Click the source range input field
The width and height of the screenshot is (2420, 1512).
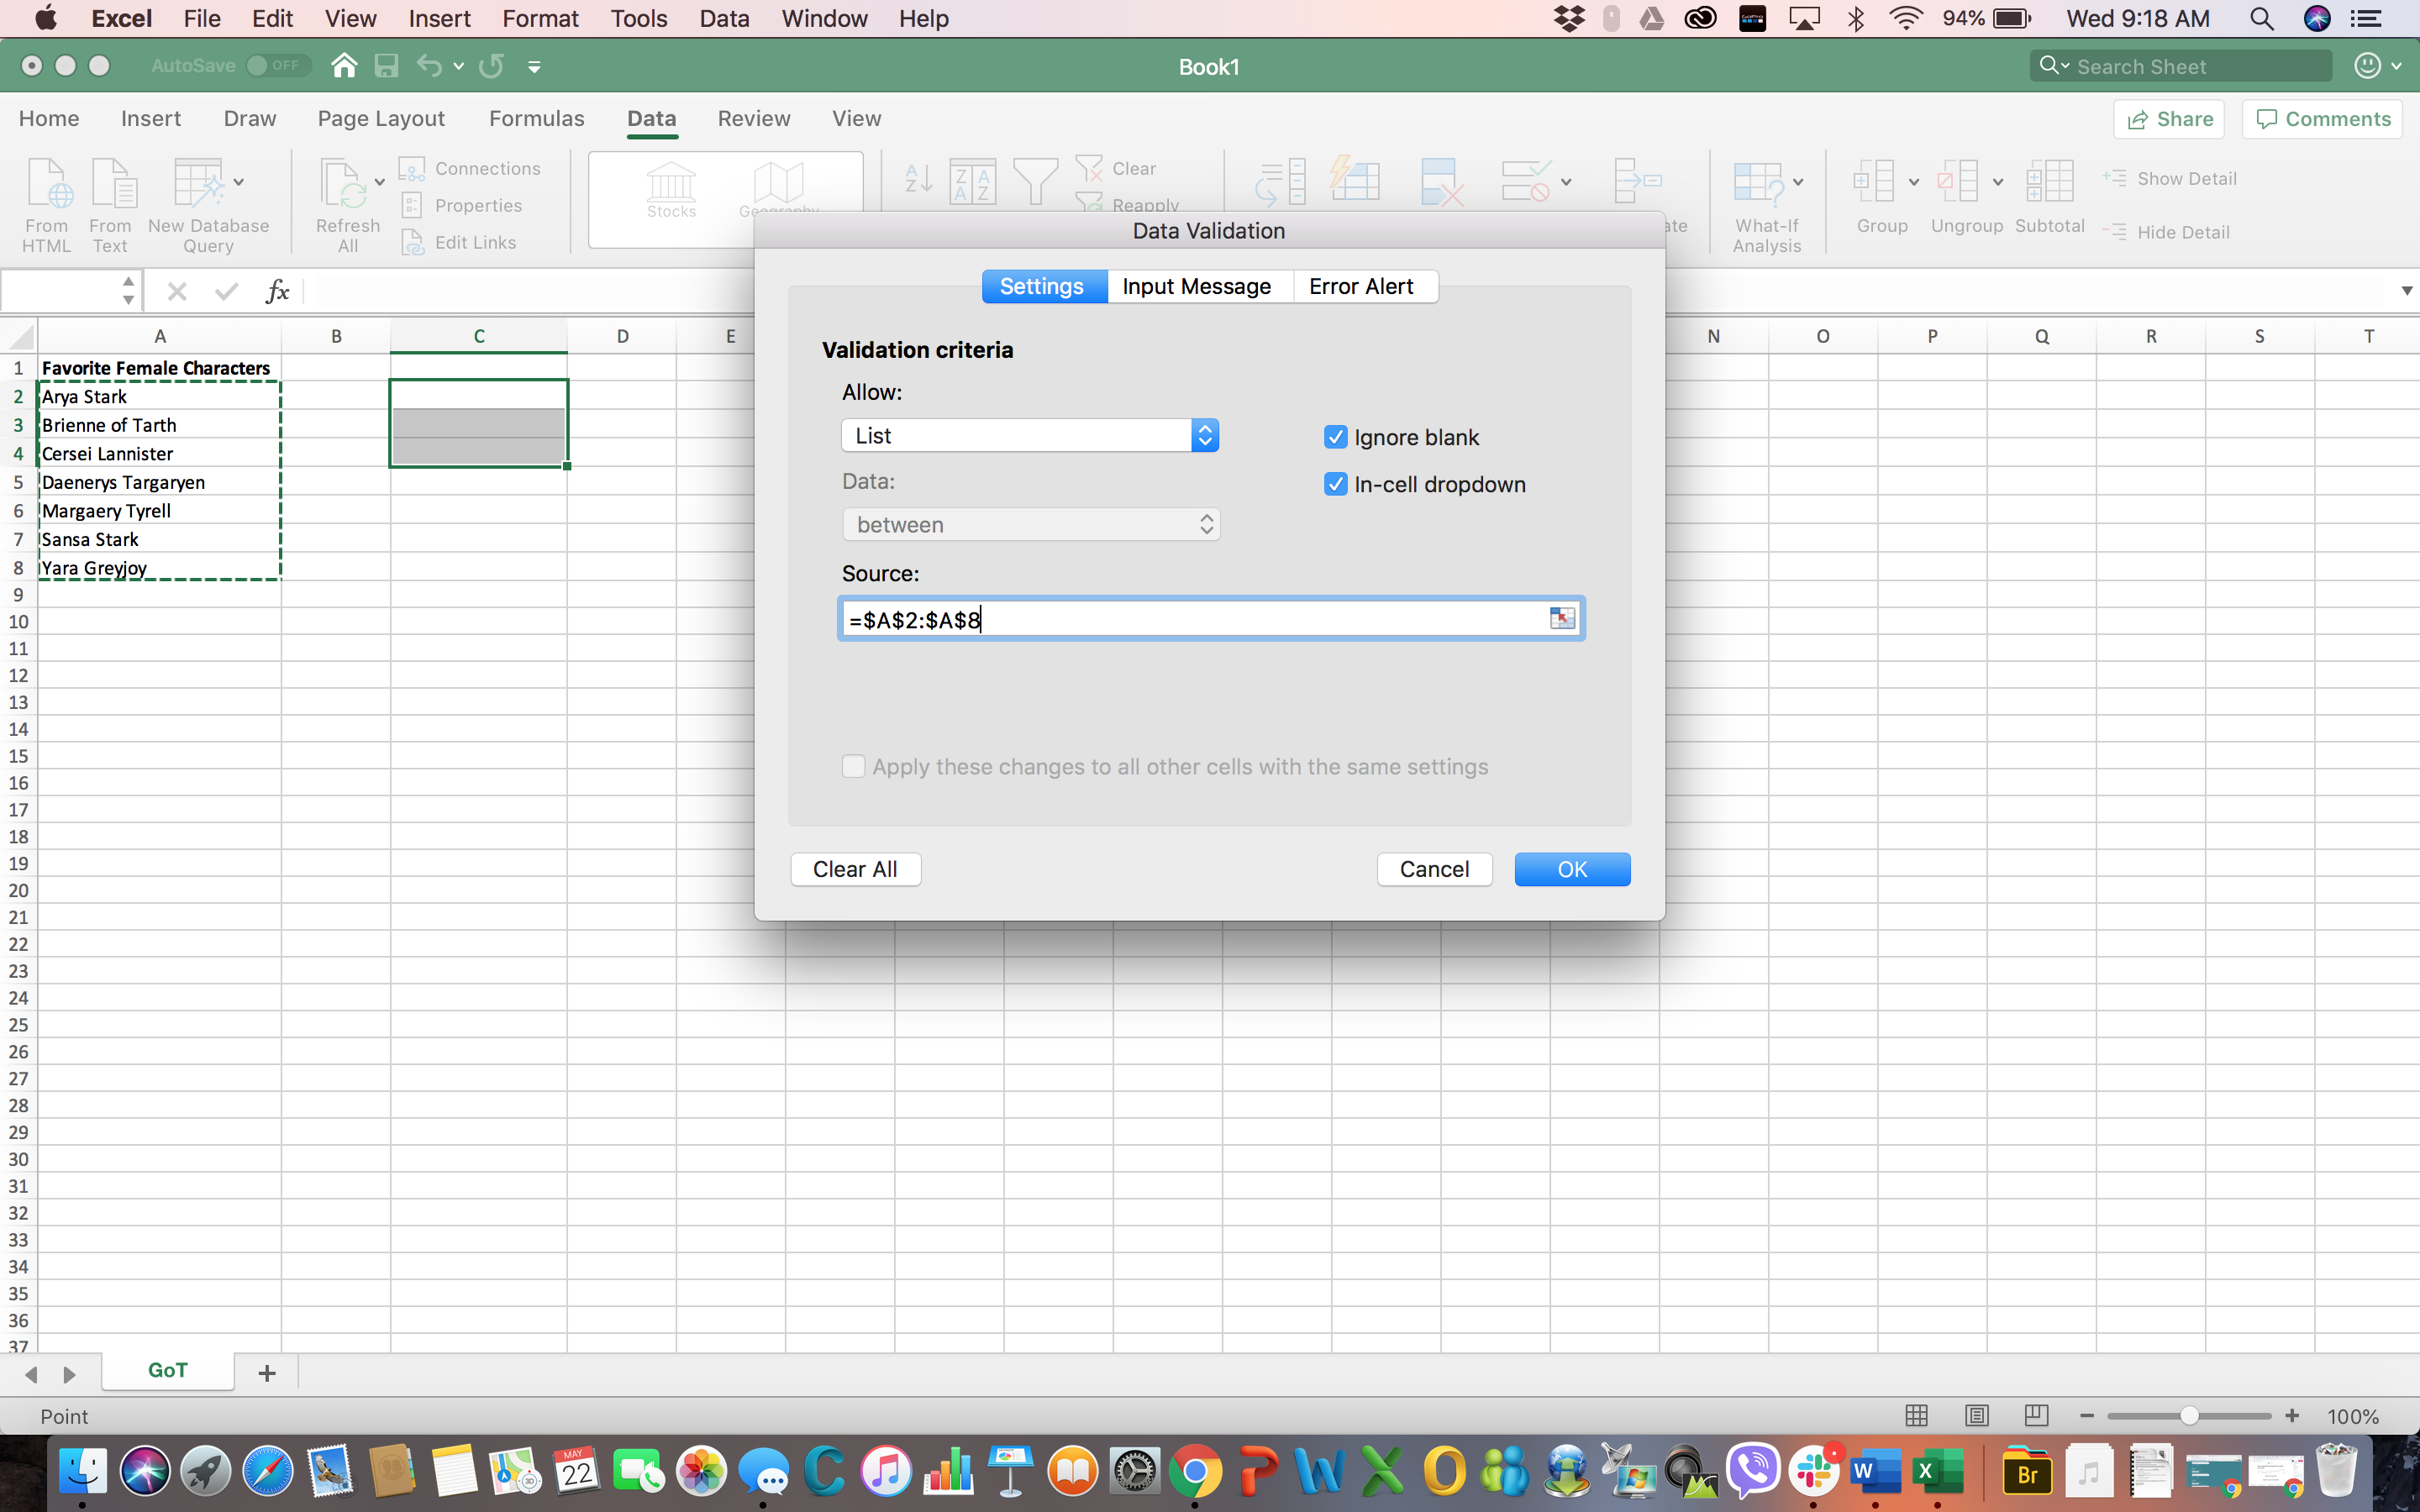(1193, 620)
